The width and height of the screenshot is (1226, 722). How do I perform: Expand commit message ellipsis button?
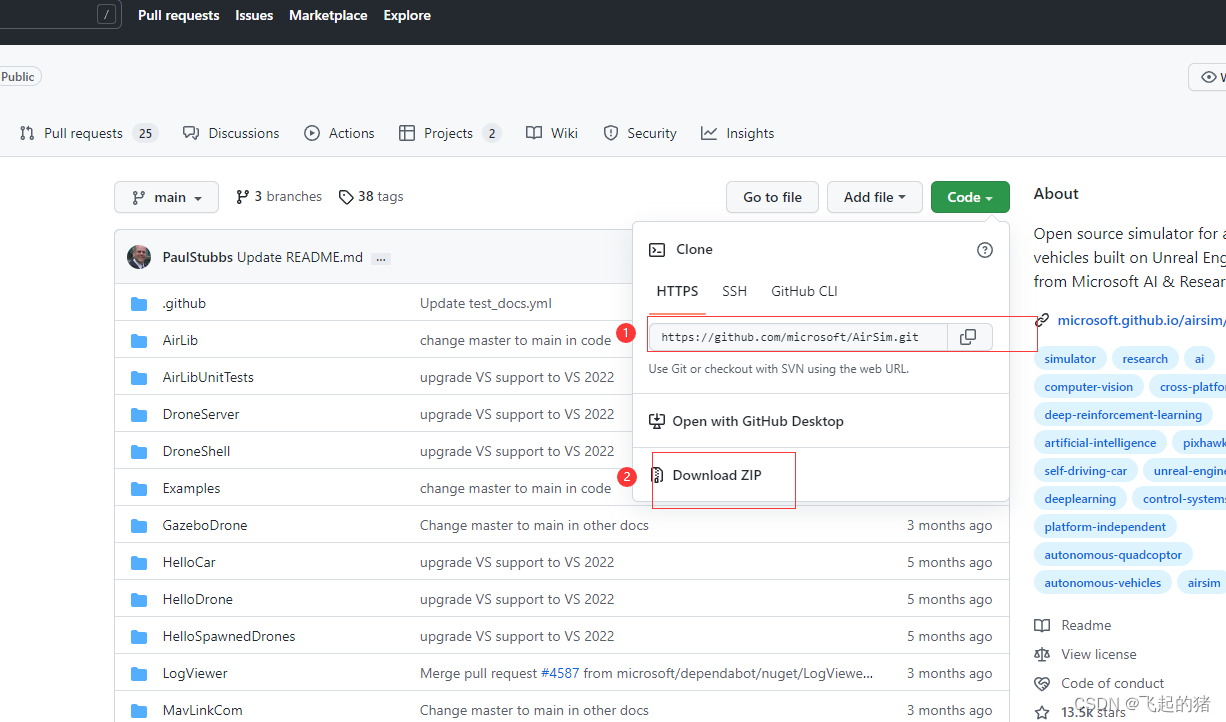380,258
